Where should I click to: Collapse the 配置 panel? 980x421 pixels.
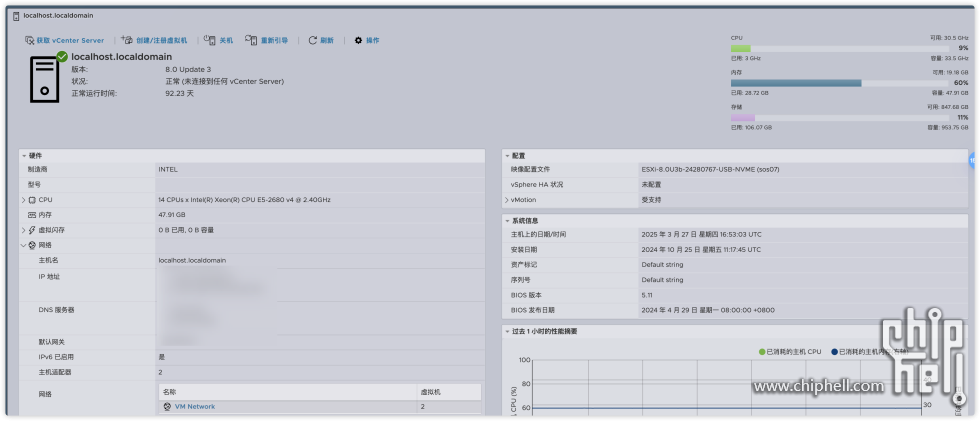coord(508,156)
